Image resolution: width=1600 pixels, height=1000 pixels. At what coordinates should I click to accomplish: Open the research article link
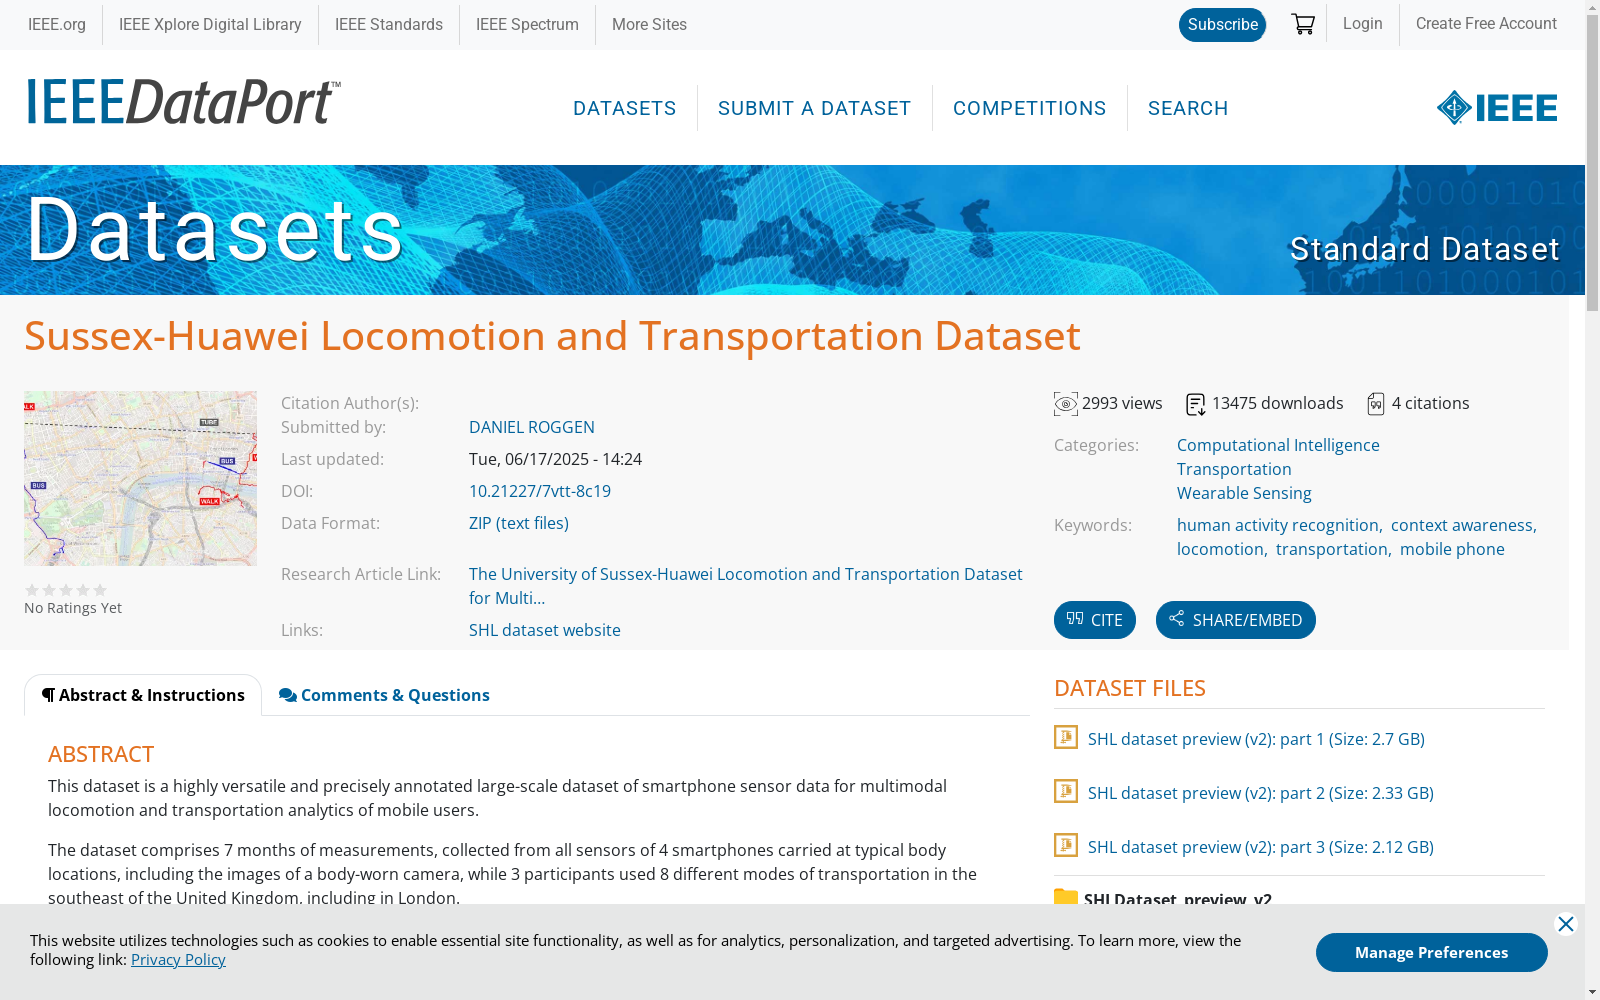pyautogui.click(x=746, y=586)
